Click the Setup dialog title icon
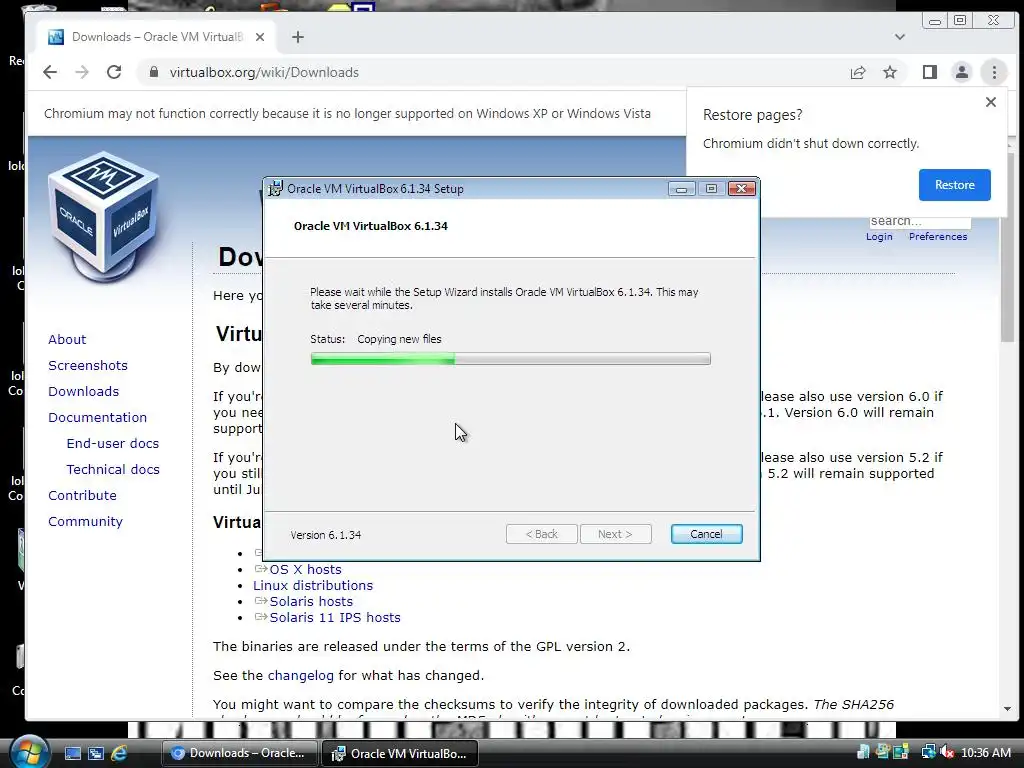 tap(275, 189)
